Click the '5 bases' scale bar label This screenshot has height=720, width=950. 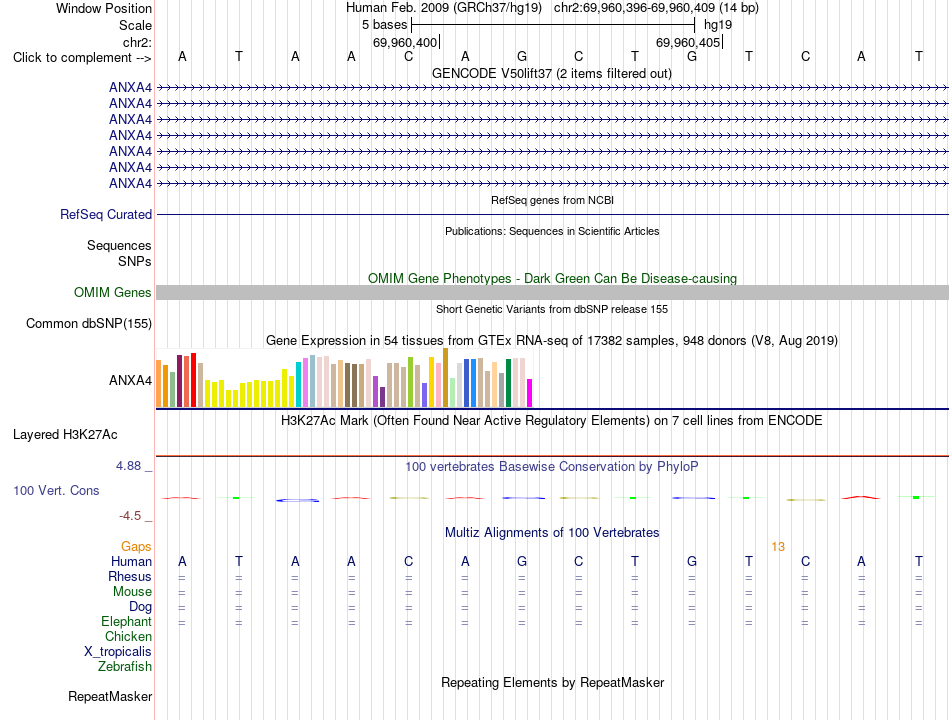tap(385, 25)
